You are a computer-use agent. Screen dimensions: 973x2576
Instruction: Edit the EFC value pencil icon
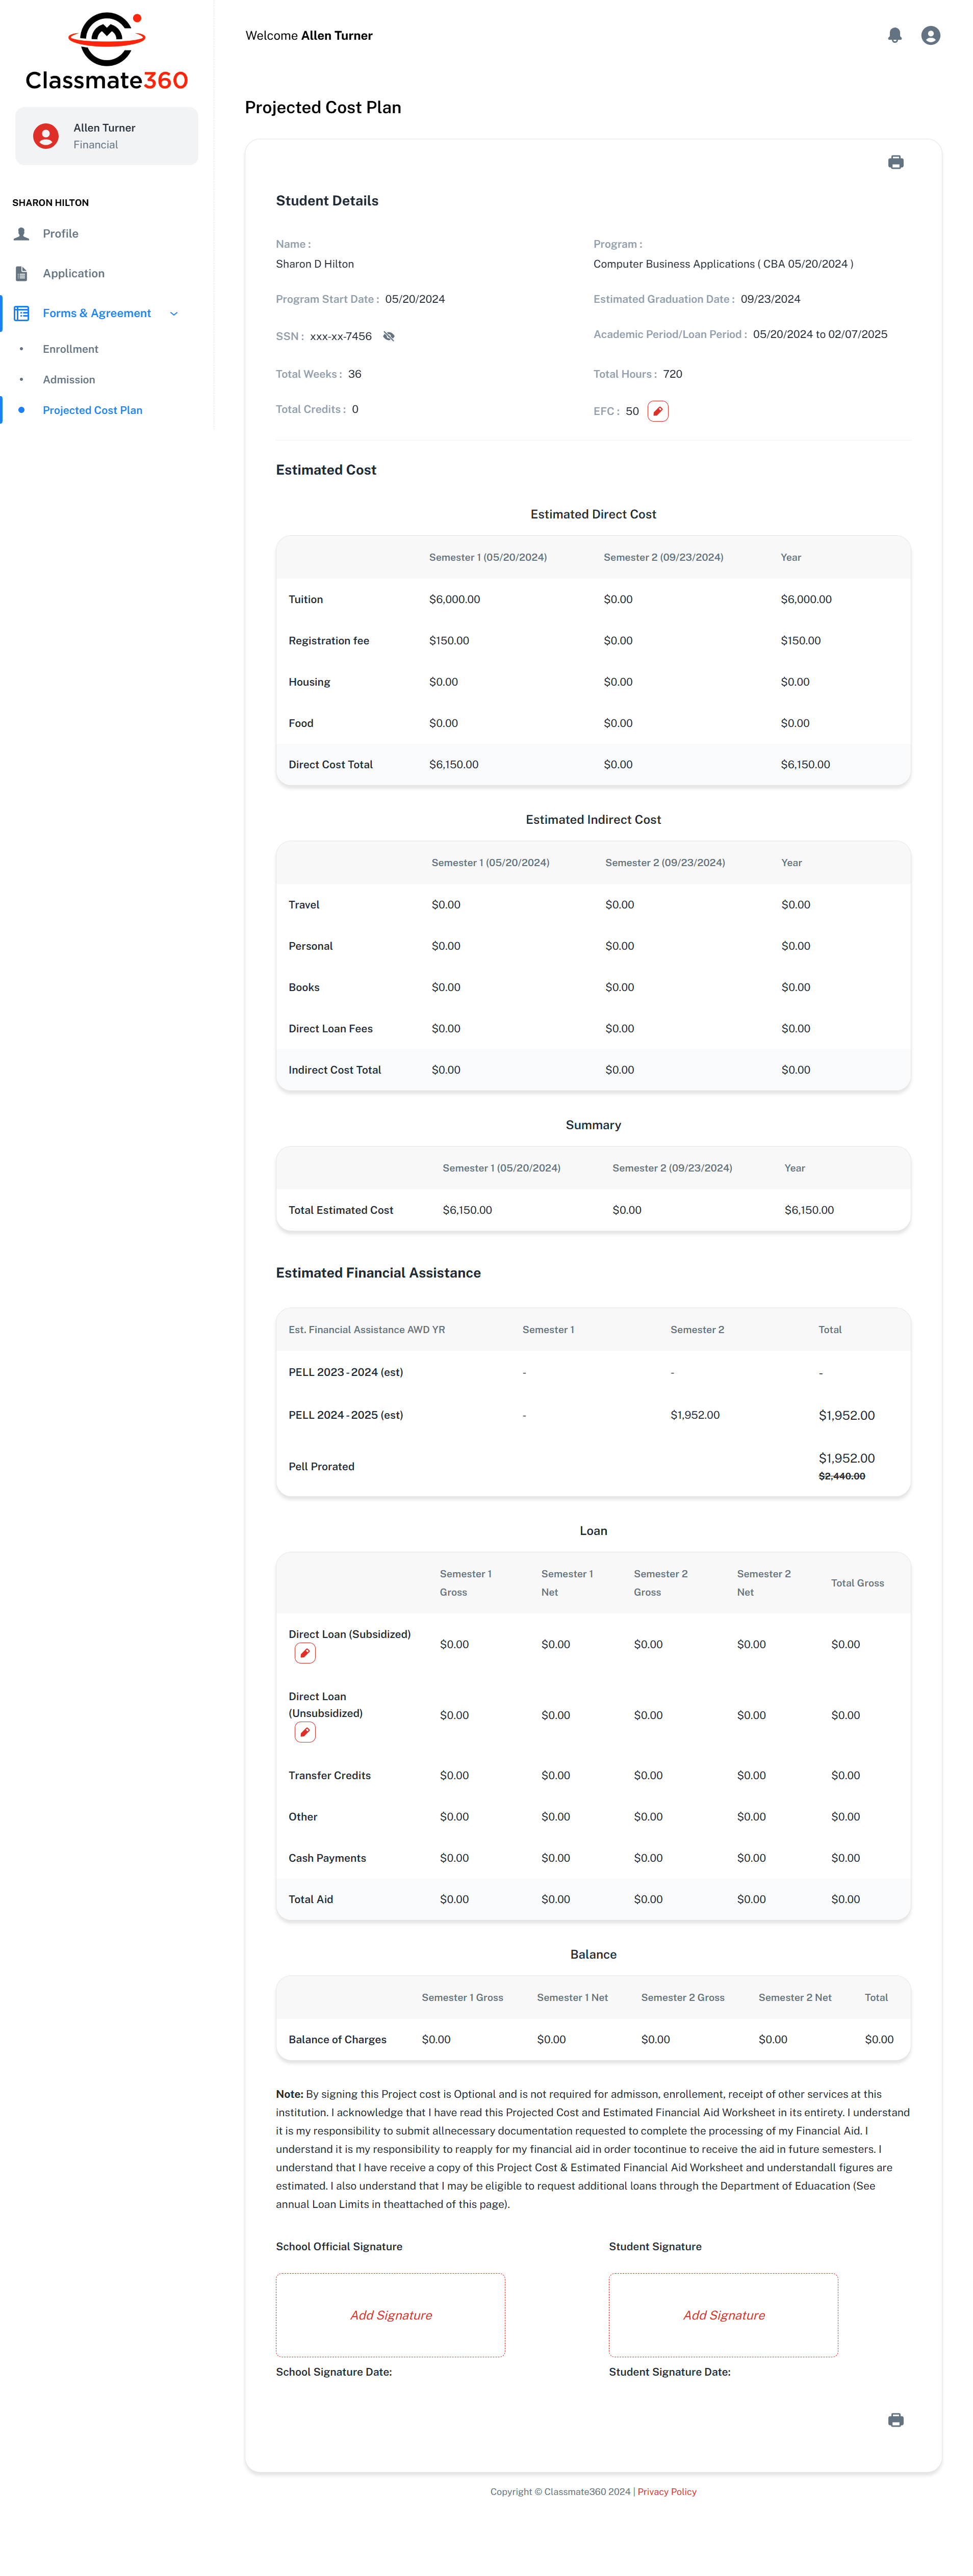[x=657, y=411]
